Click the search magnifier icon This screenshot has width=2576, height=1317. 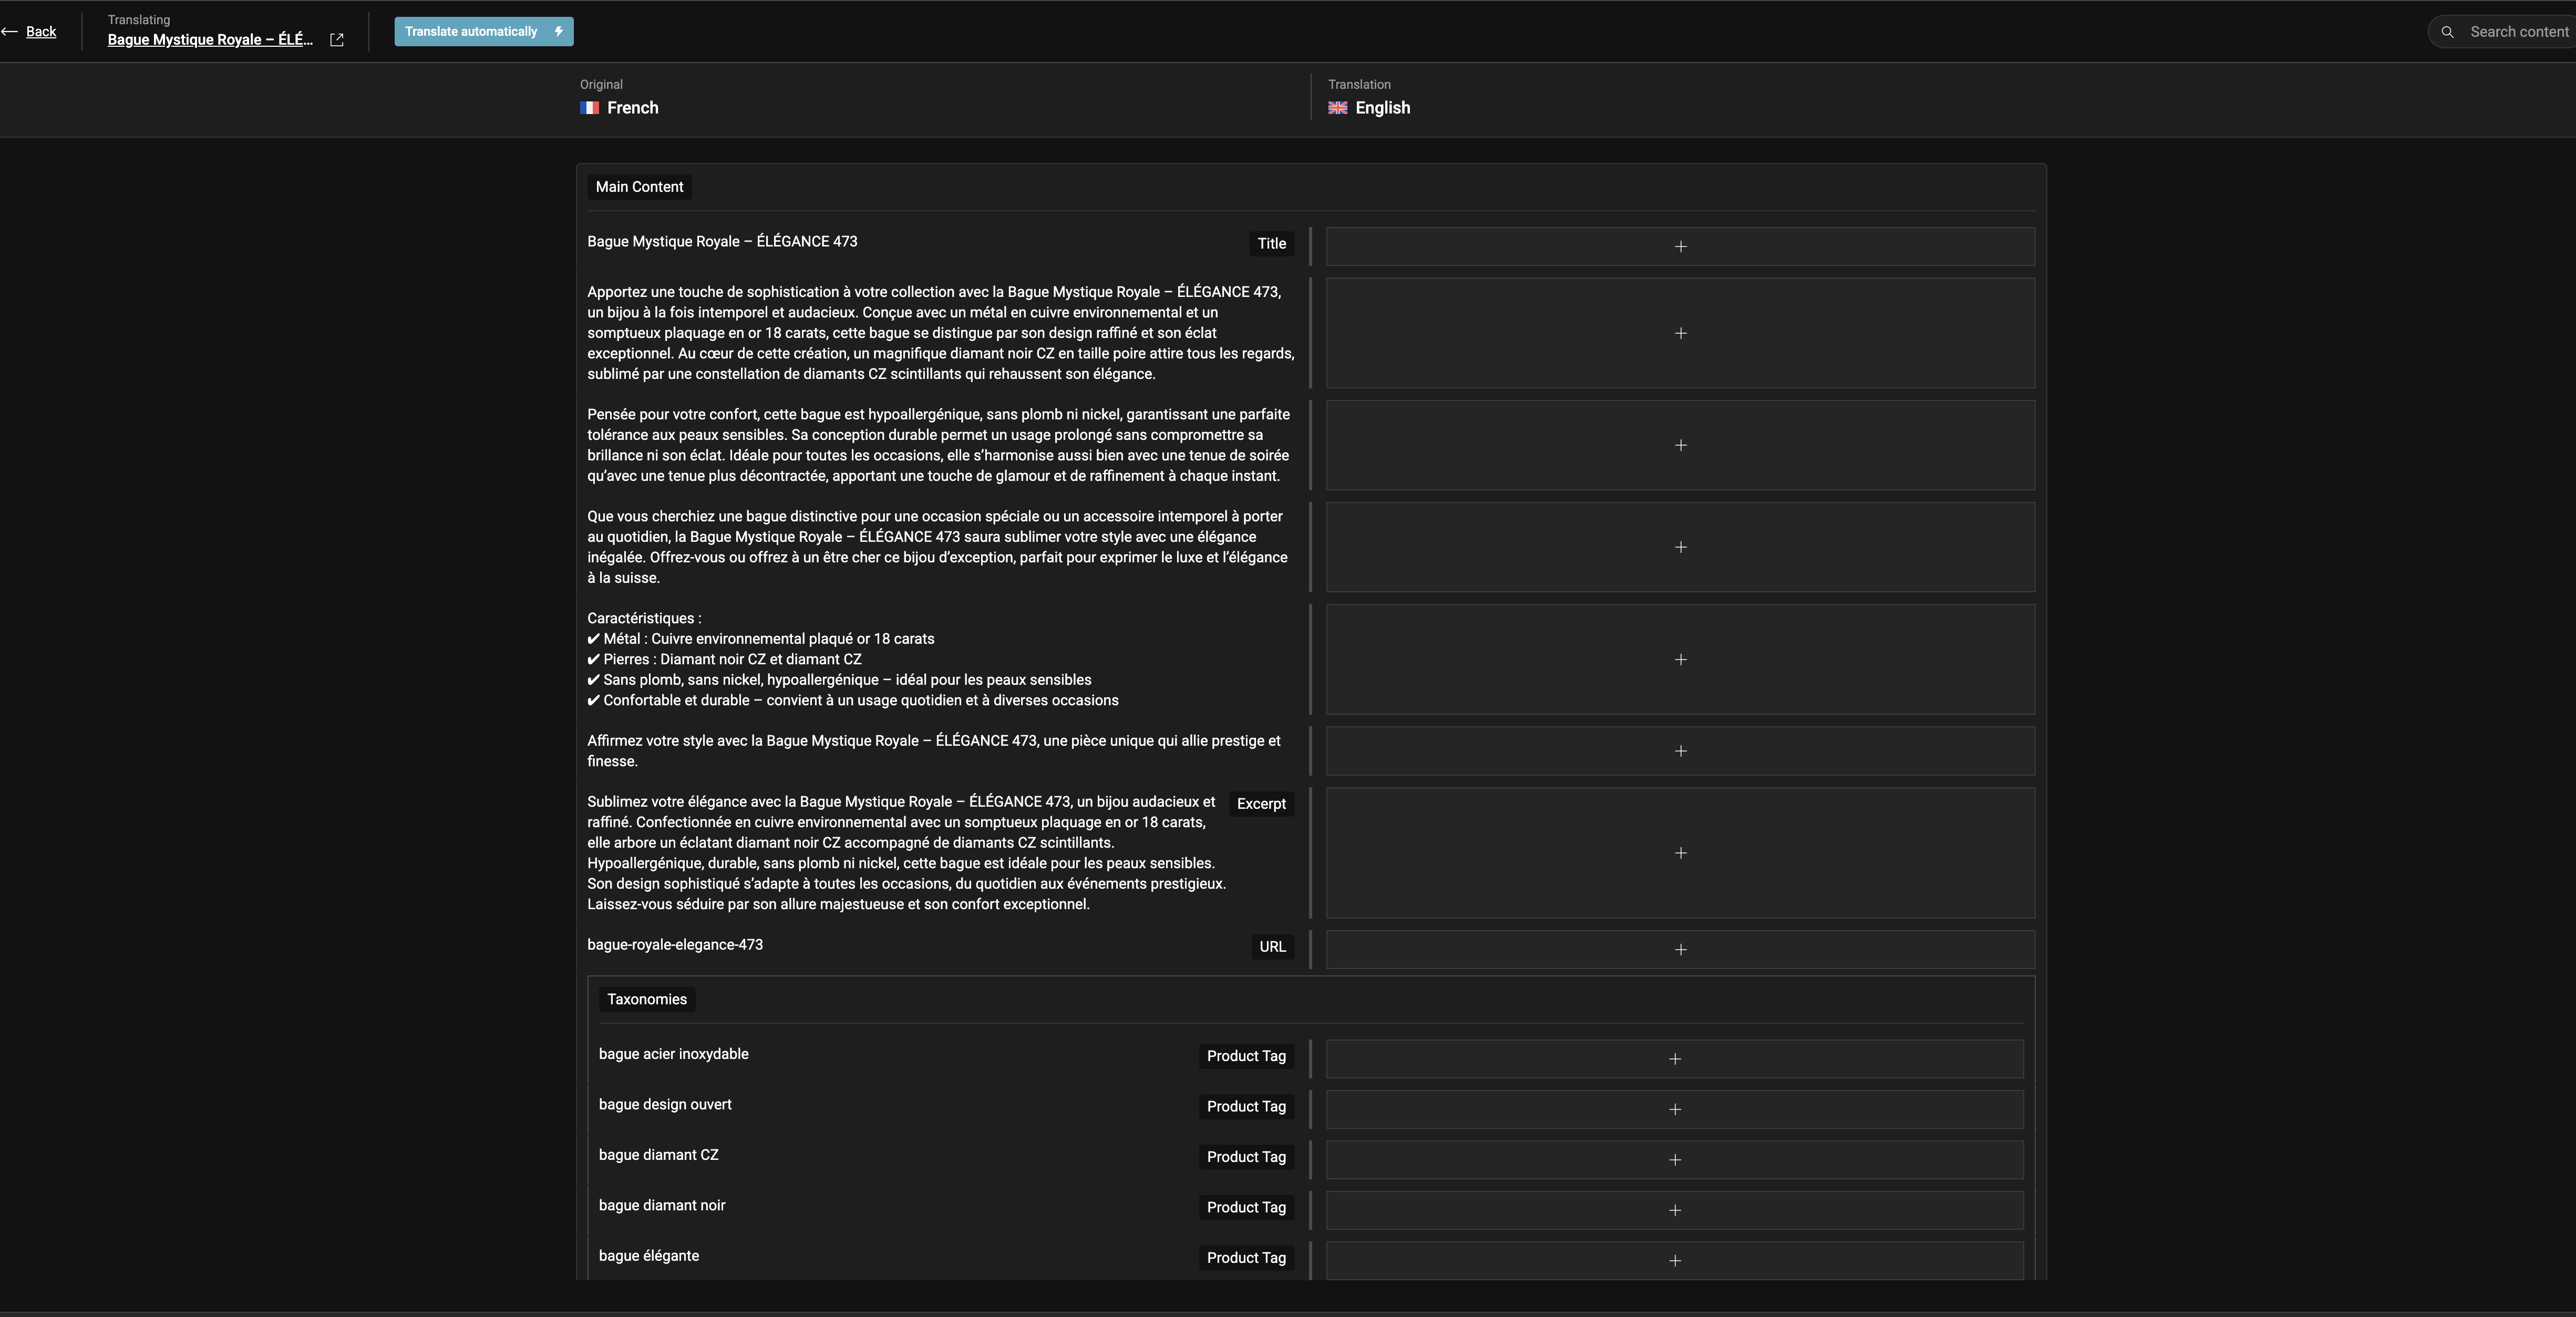point(2447,32)
